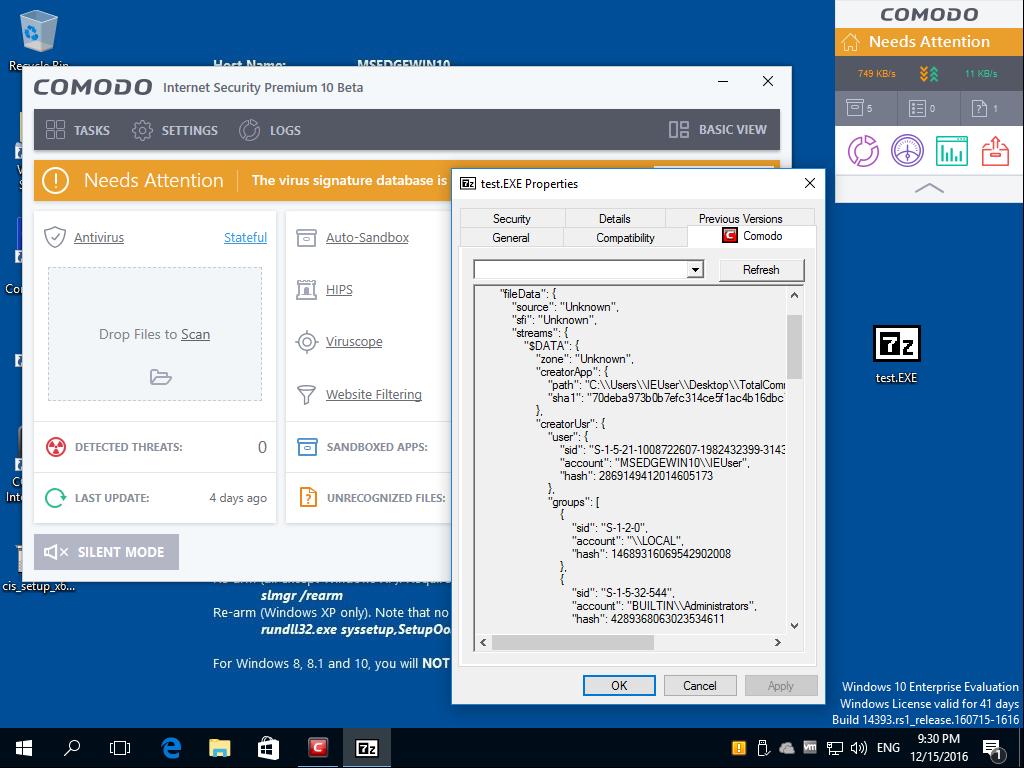Click the horizontal scrollbar left arrow

point(483,643)
